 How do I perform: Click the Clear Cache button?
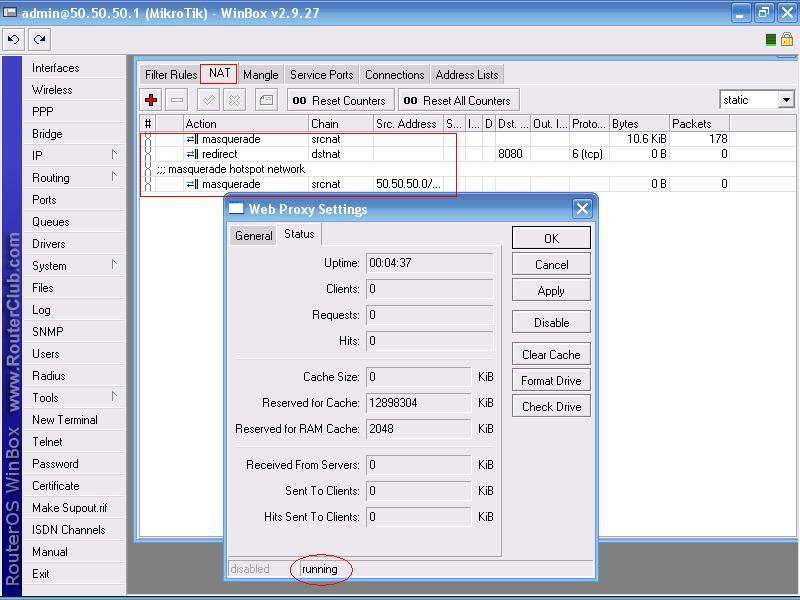coord(551,354)
